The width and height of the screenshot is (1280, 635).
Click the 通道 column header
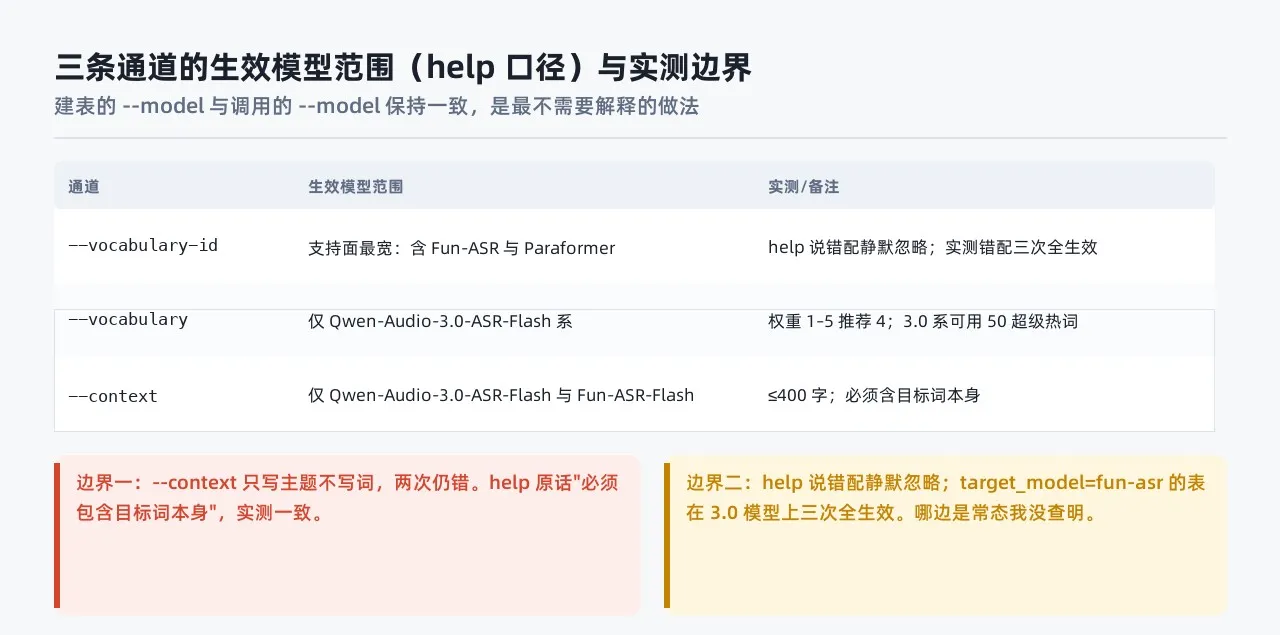coord(84,187)
